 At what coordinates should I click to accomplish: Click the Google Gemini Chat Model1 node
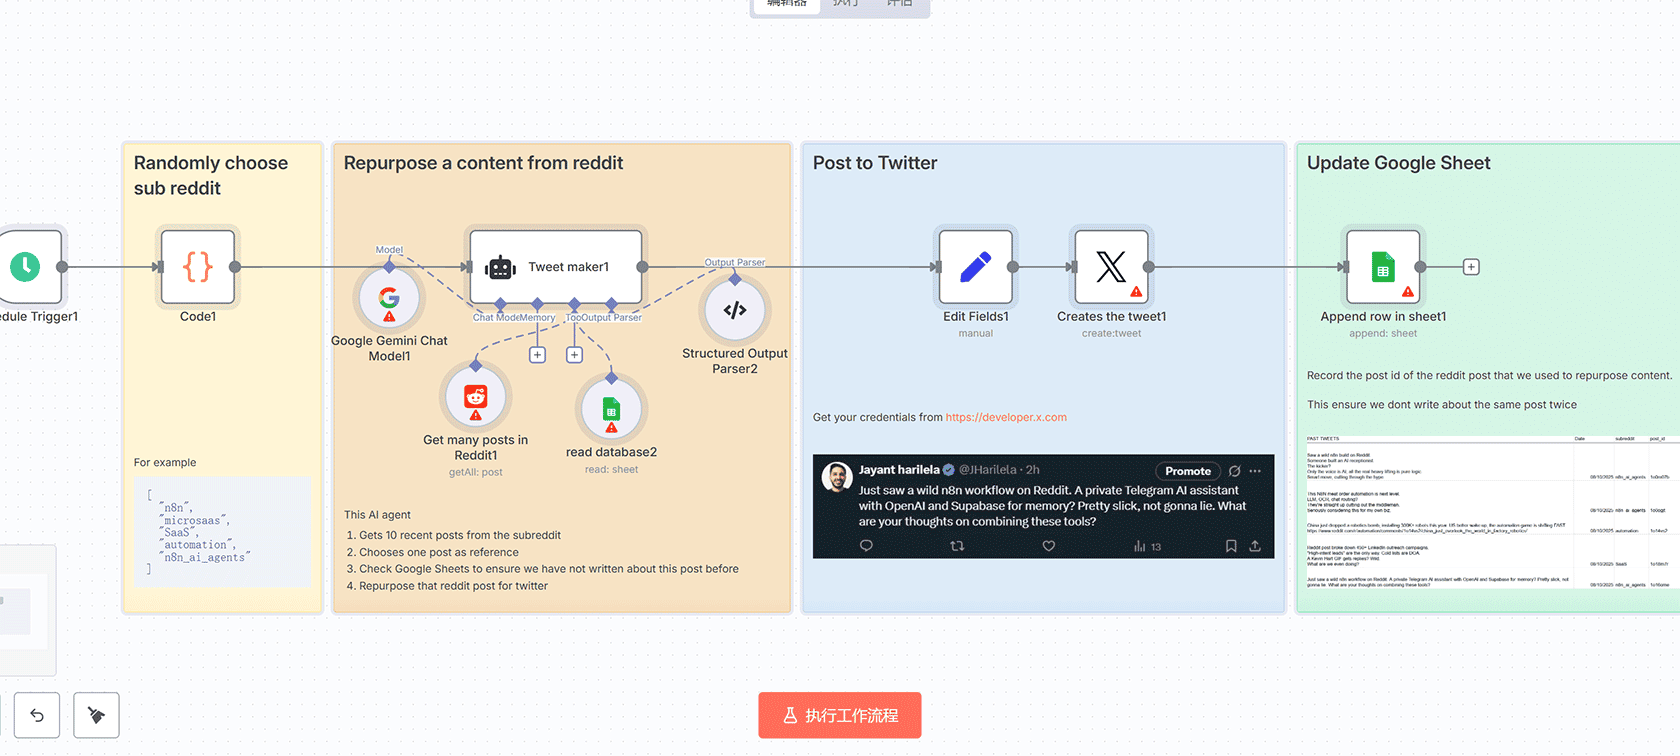pos(389,298)
